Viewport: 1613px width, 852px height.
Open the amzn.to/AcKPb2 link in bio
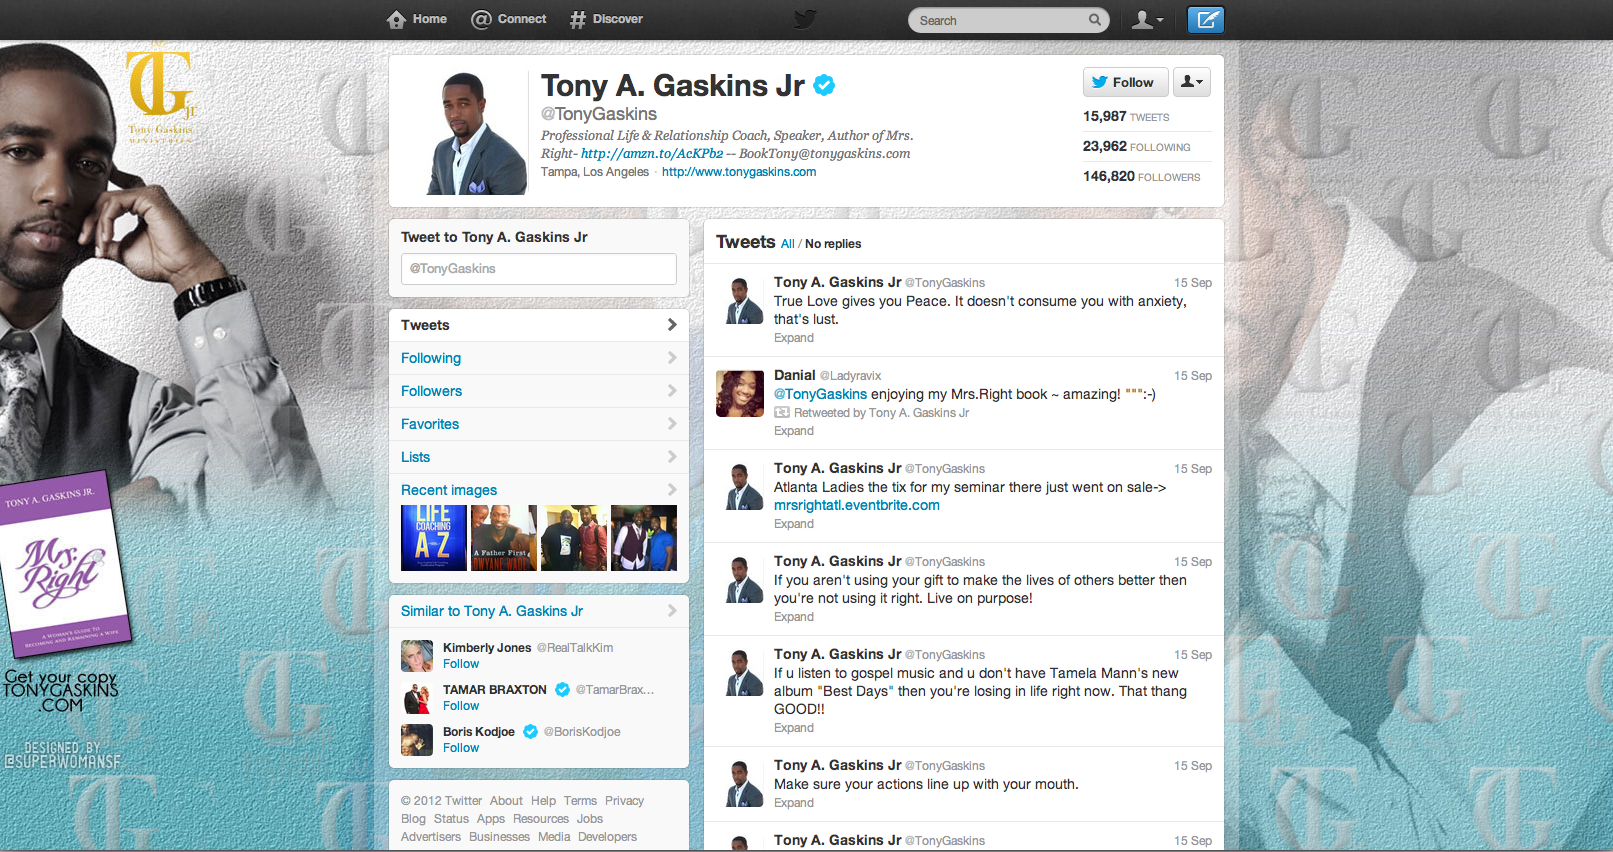pyautogui.click(x=652, y=154)
